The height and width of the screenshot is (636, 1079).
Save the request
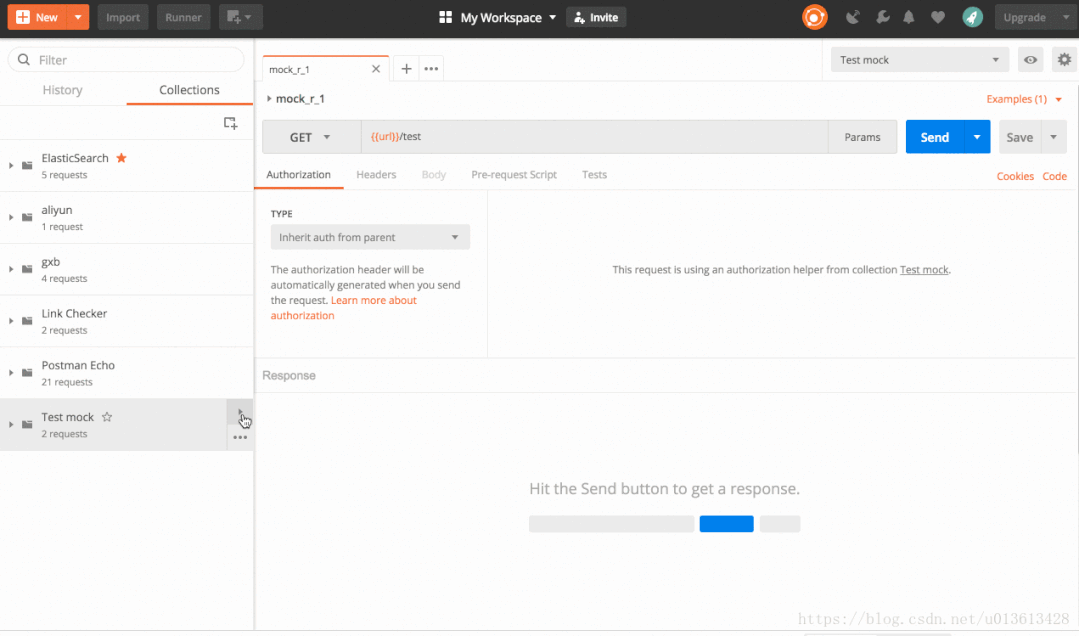[x=1020, y=137]
